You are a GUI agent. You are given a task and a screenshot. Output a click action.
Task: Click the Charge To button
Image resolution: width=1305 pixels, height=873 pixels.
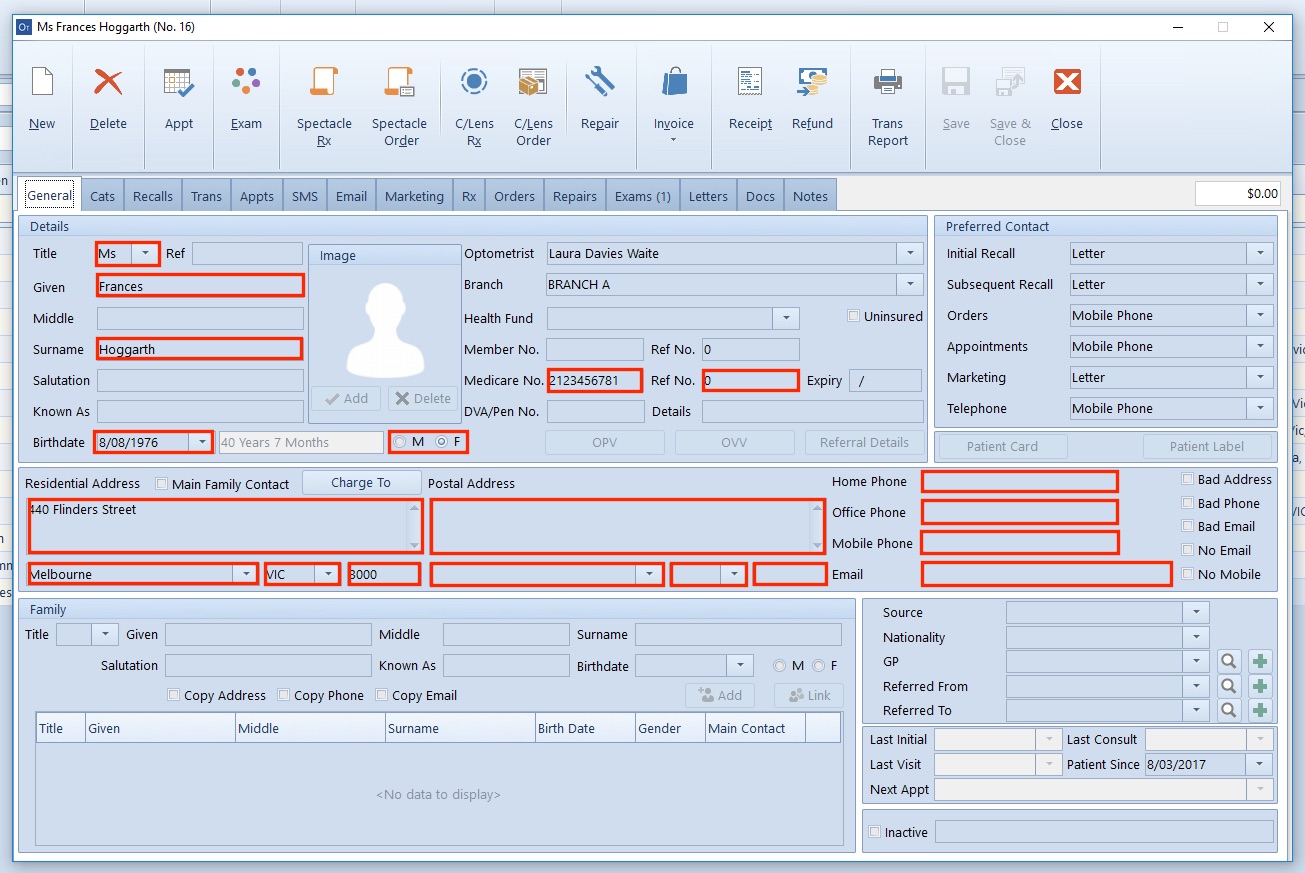361,481
